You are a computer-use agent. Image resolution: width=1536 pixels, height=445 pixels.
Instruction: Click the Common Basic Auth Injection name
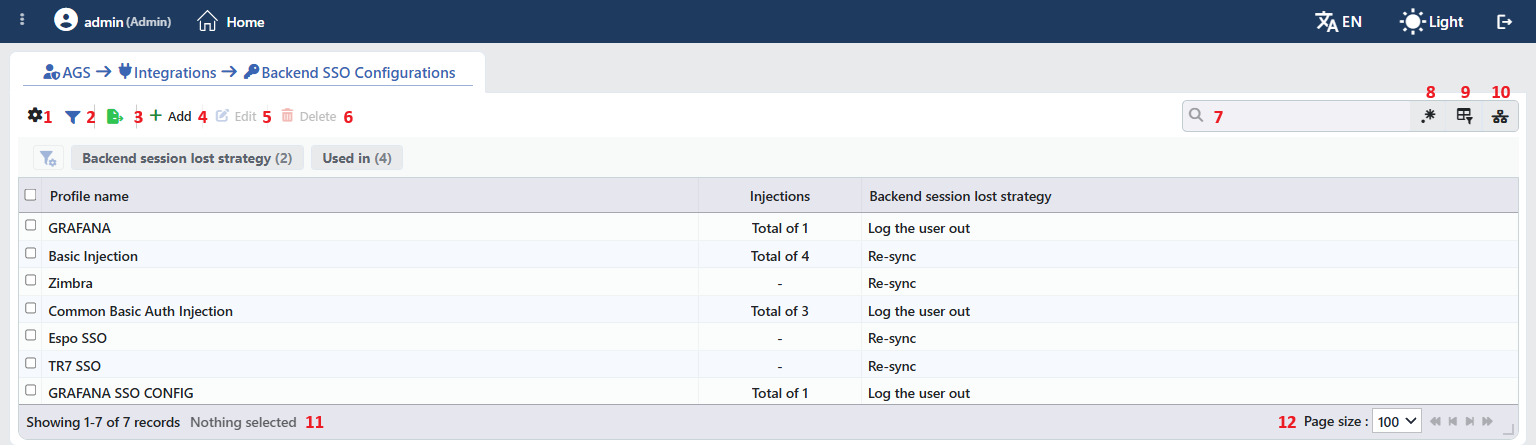point(140,311)
